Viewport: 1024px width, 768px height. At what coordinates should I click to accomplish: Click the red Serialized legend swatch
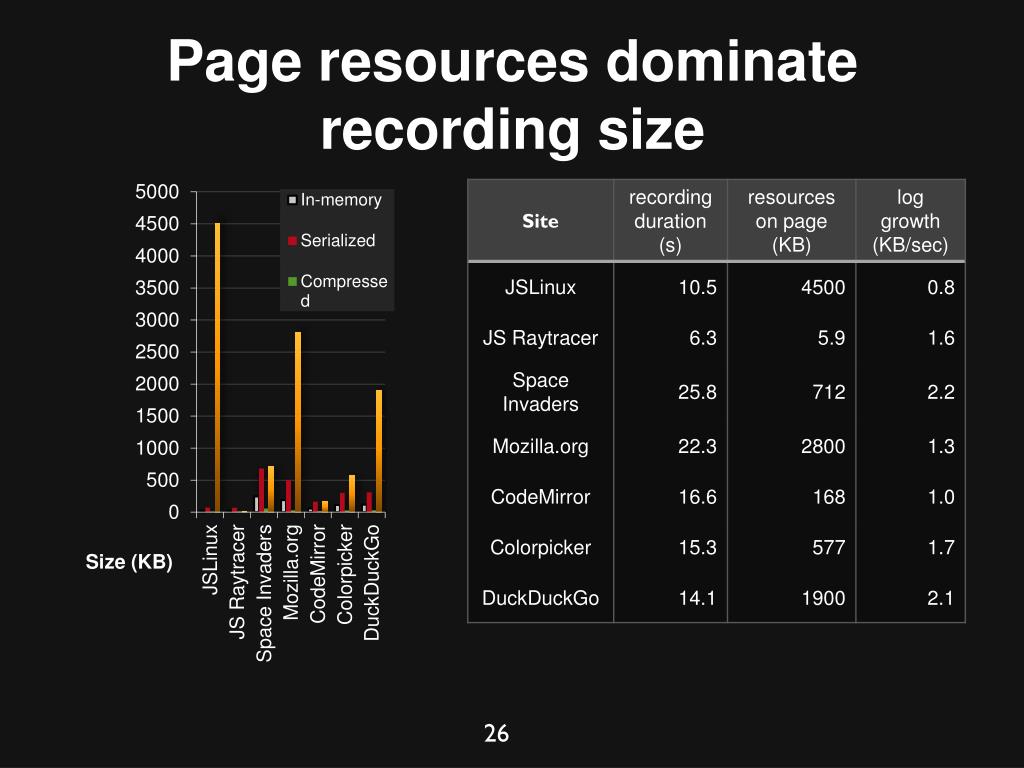293,241
